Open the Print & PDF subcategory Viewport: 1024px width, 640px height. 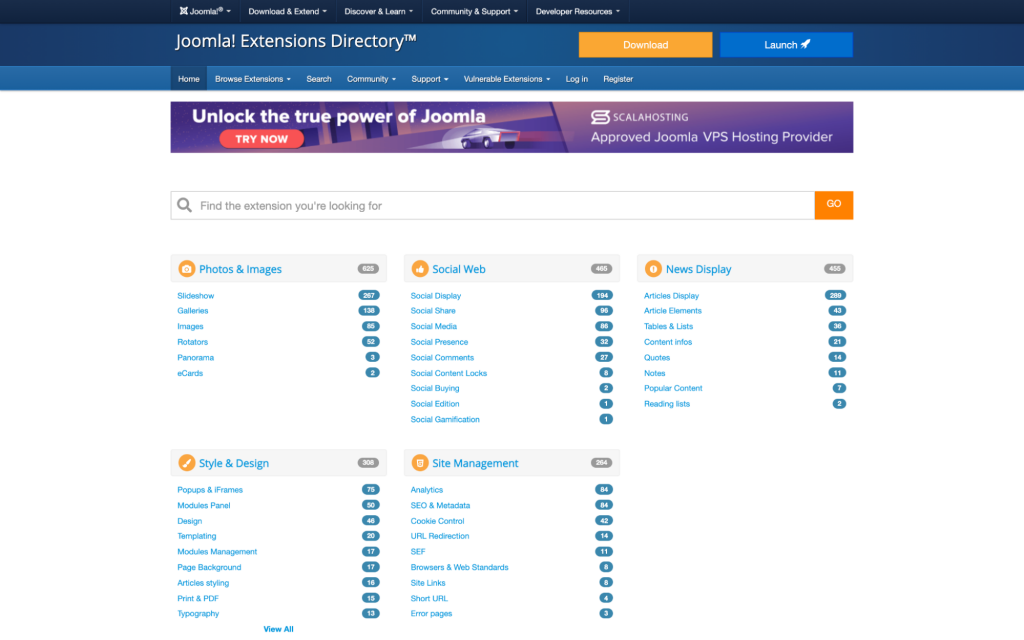(198, 598)
